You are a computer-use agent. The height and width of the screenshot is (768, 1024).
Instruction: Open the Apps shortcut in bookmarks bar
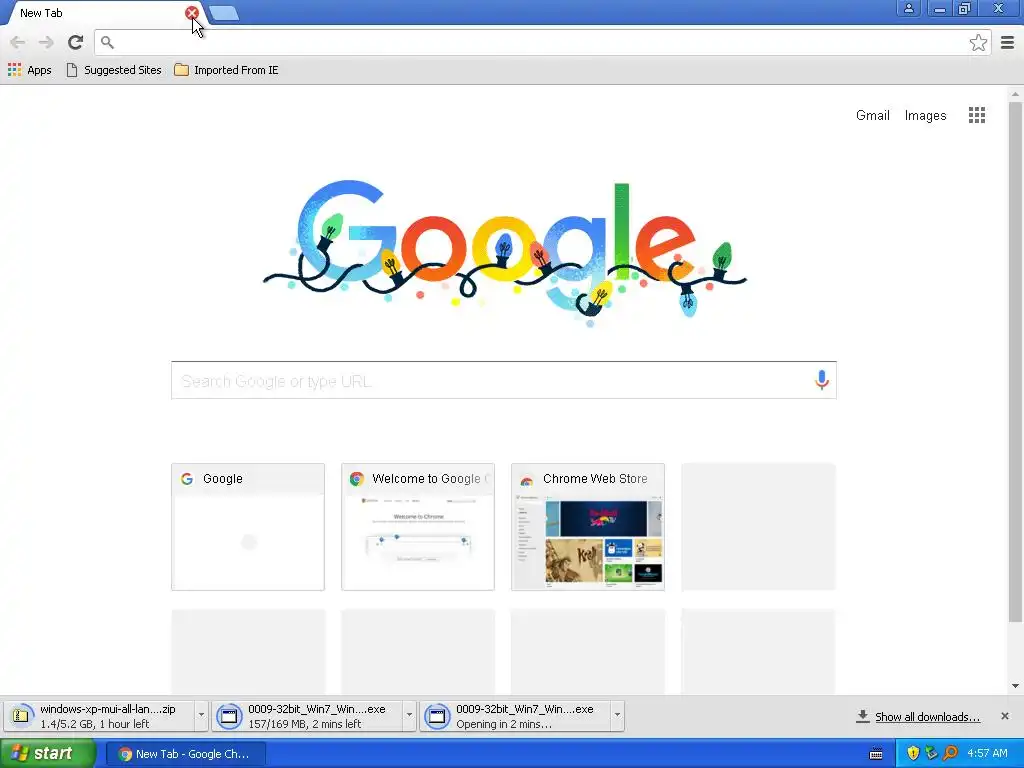[29, 70]
